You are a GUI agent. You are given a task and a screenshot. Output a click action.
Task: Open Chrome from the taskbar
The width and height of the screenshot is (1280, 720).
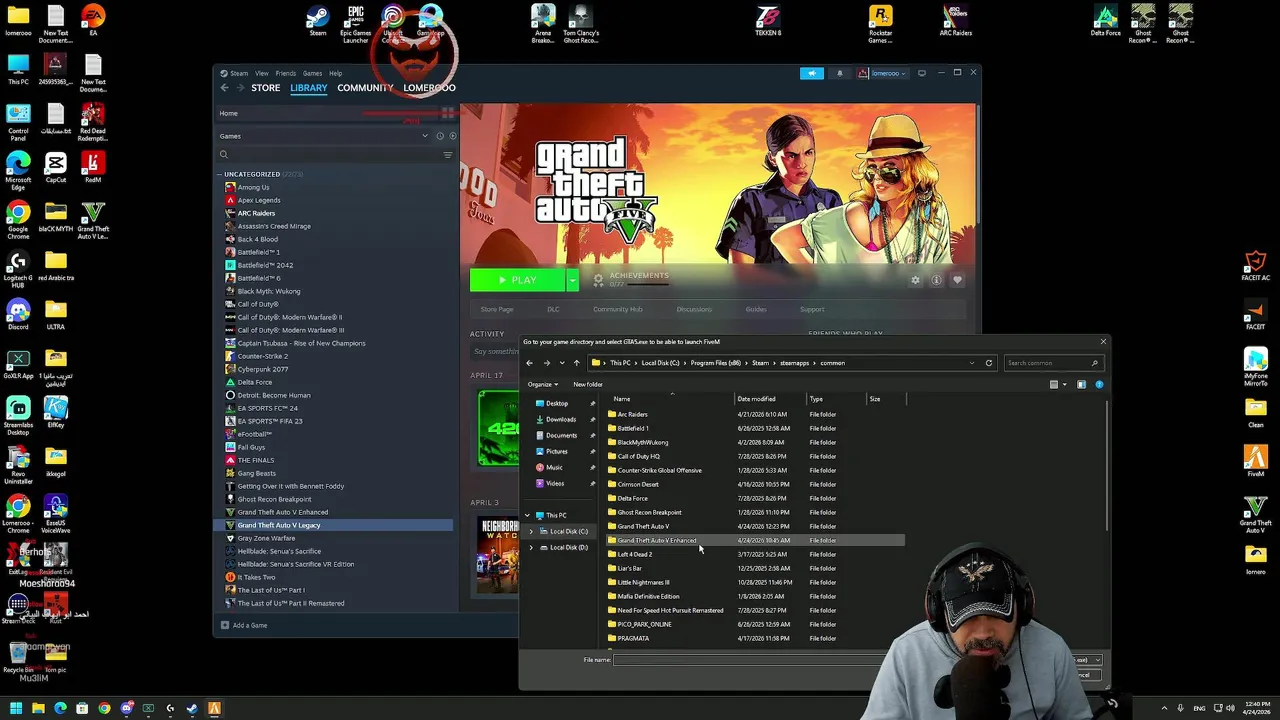(x=104, y=708)
